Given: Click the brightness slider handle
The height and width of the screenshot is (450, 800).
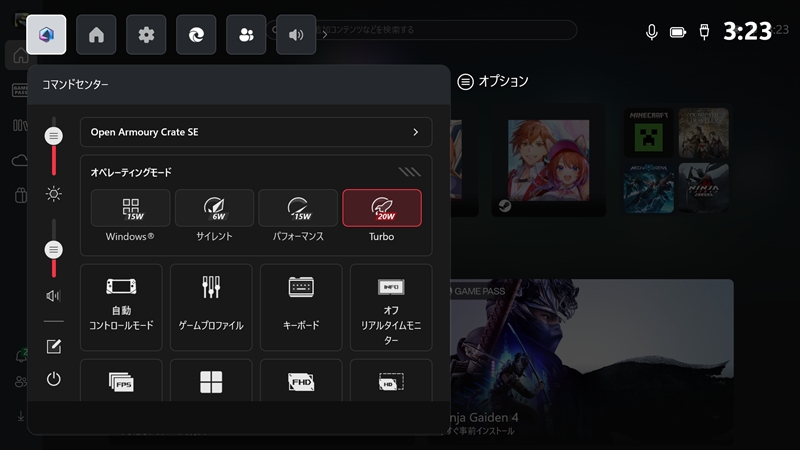Looking at the screenshot, I should click(x=54, y=135).
